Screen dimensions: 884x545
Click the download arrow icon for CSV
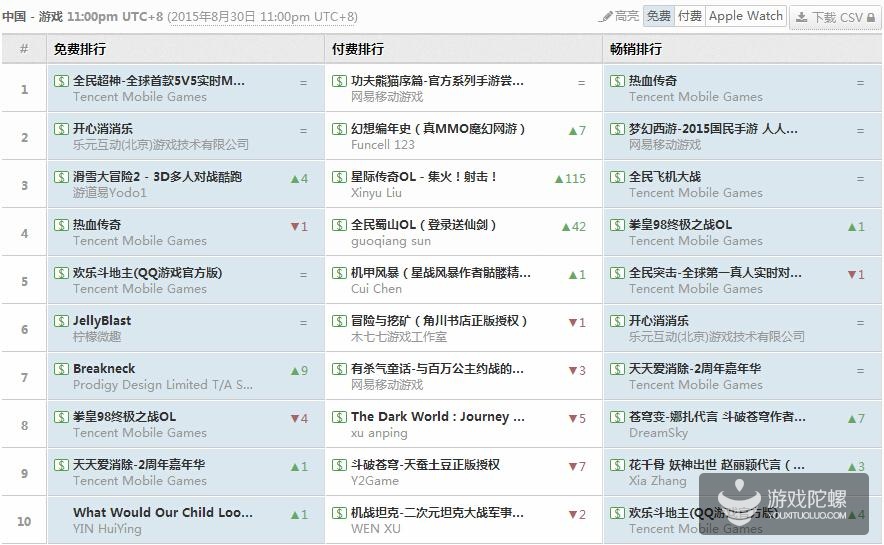point(802,17)
